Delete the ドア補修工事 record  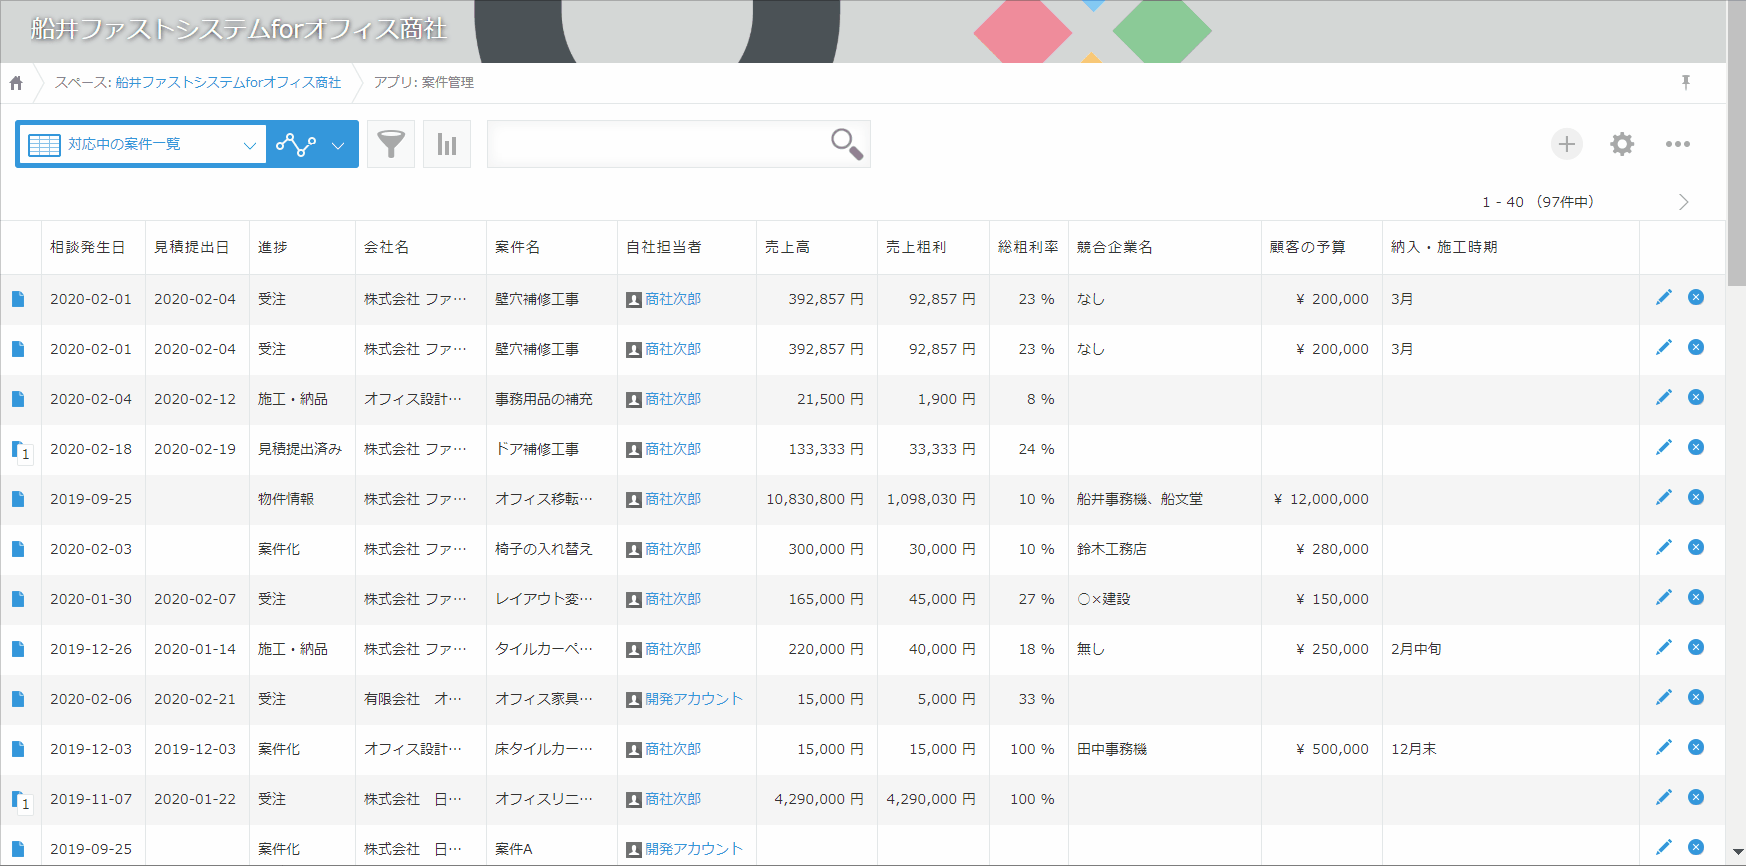pos(1696,447)
